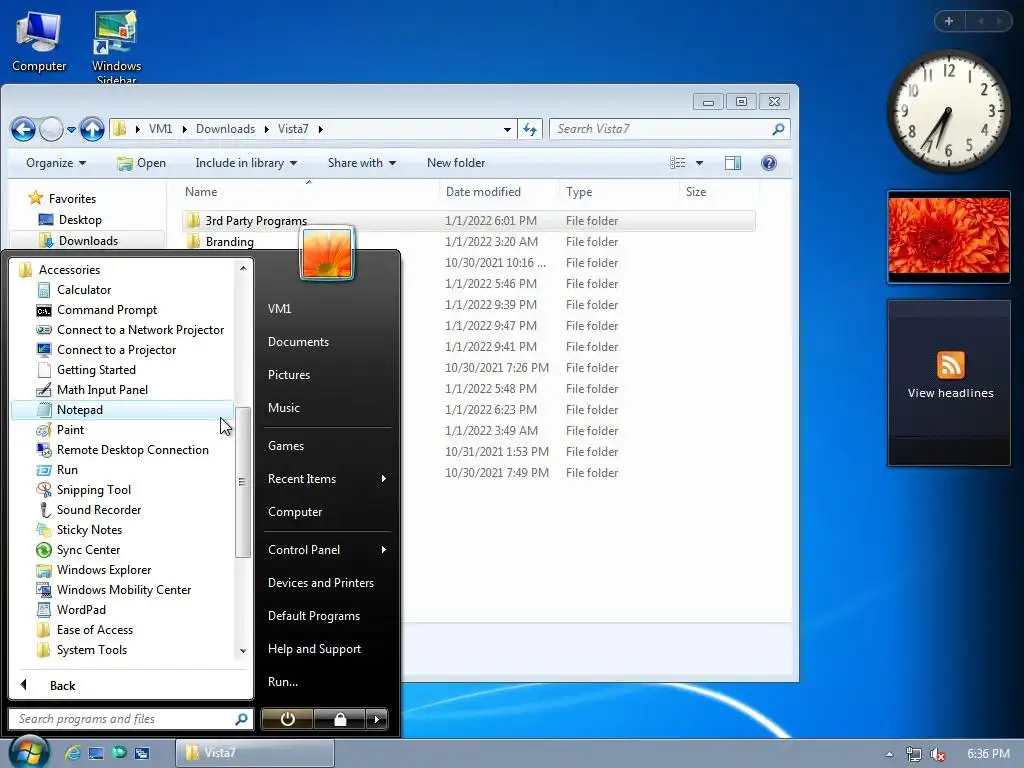The height and width of the screenshot is (768, 1024).
Task: Launch WordPad
Action: [x=80, y=609]
